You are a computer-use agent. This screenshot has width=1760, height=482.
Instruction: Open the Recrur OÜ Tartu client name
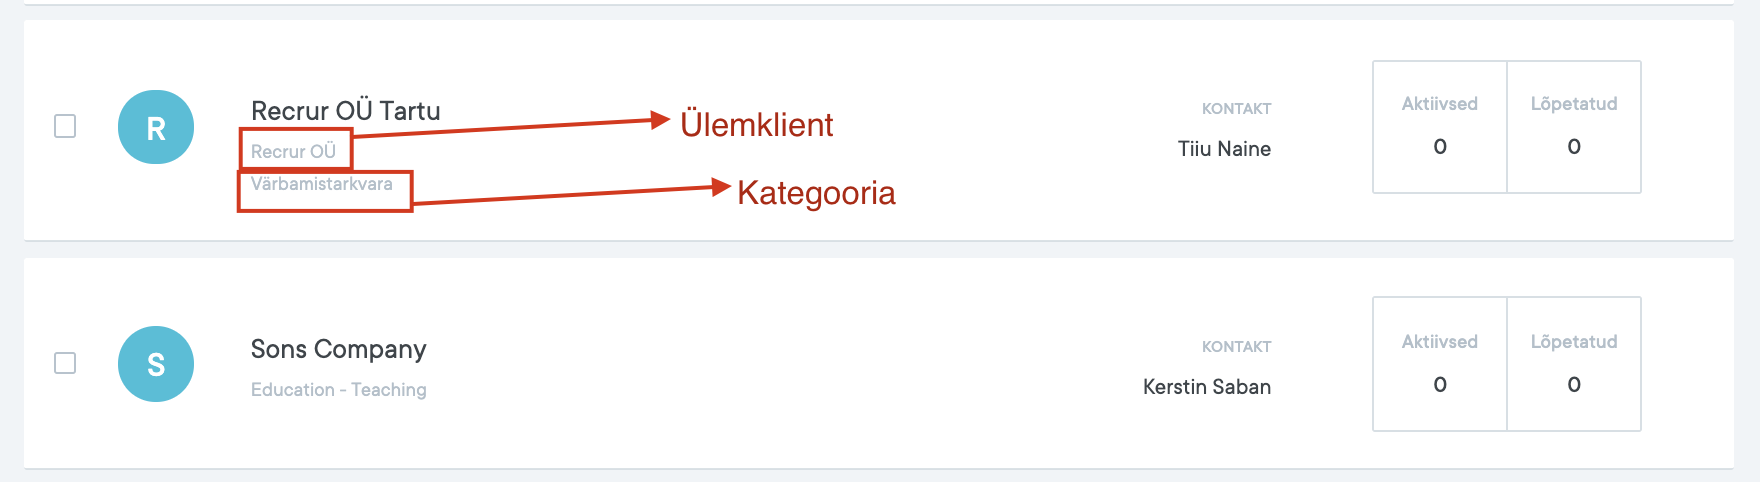pos(345,111)
